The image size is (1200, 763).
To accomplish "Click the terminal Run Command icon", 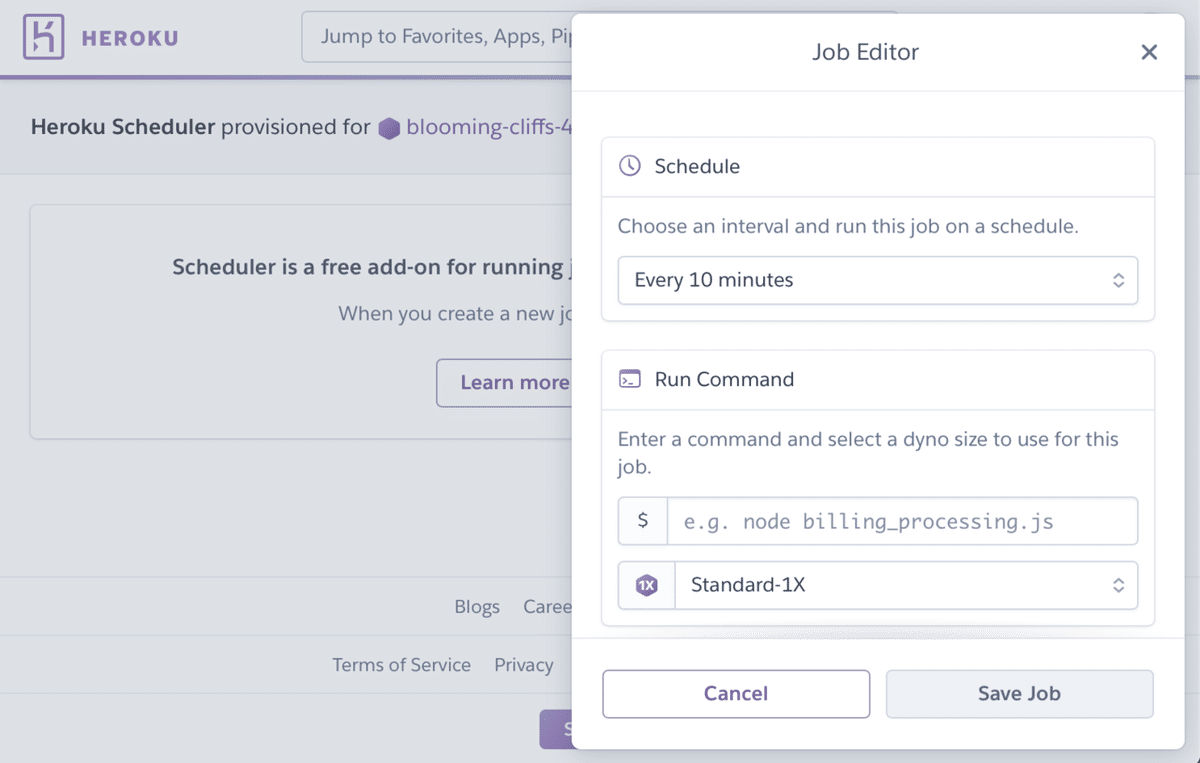I will (x=630, y=379).
